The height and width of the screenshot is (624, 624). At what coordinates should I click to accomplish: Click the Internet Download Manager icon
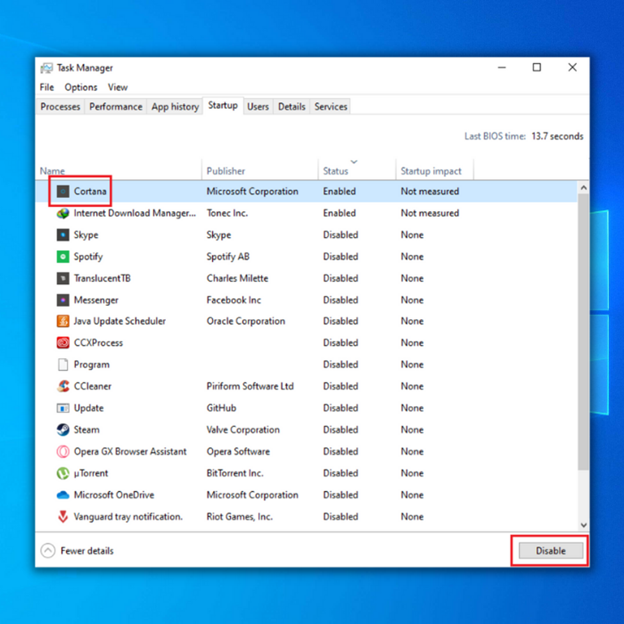(62, 213)
